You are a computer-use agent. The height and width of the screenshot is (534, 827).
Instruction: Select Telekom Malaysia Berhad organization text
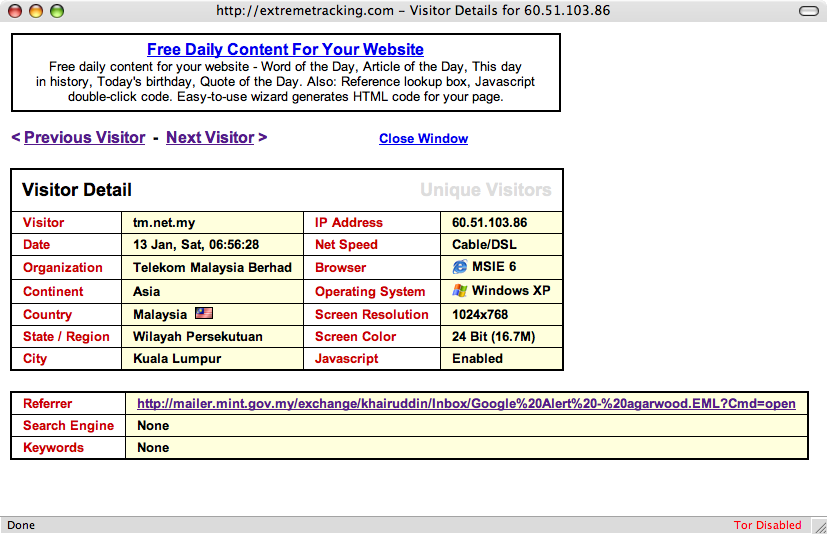tap(213, 268)
